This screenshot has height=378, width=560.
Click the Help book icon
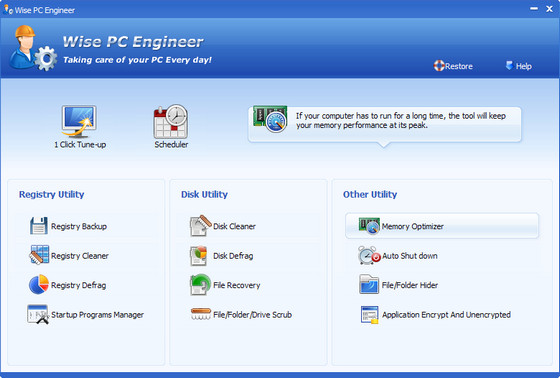[509, 65]
